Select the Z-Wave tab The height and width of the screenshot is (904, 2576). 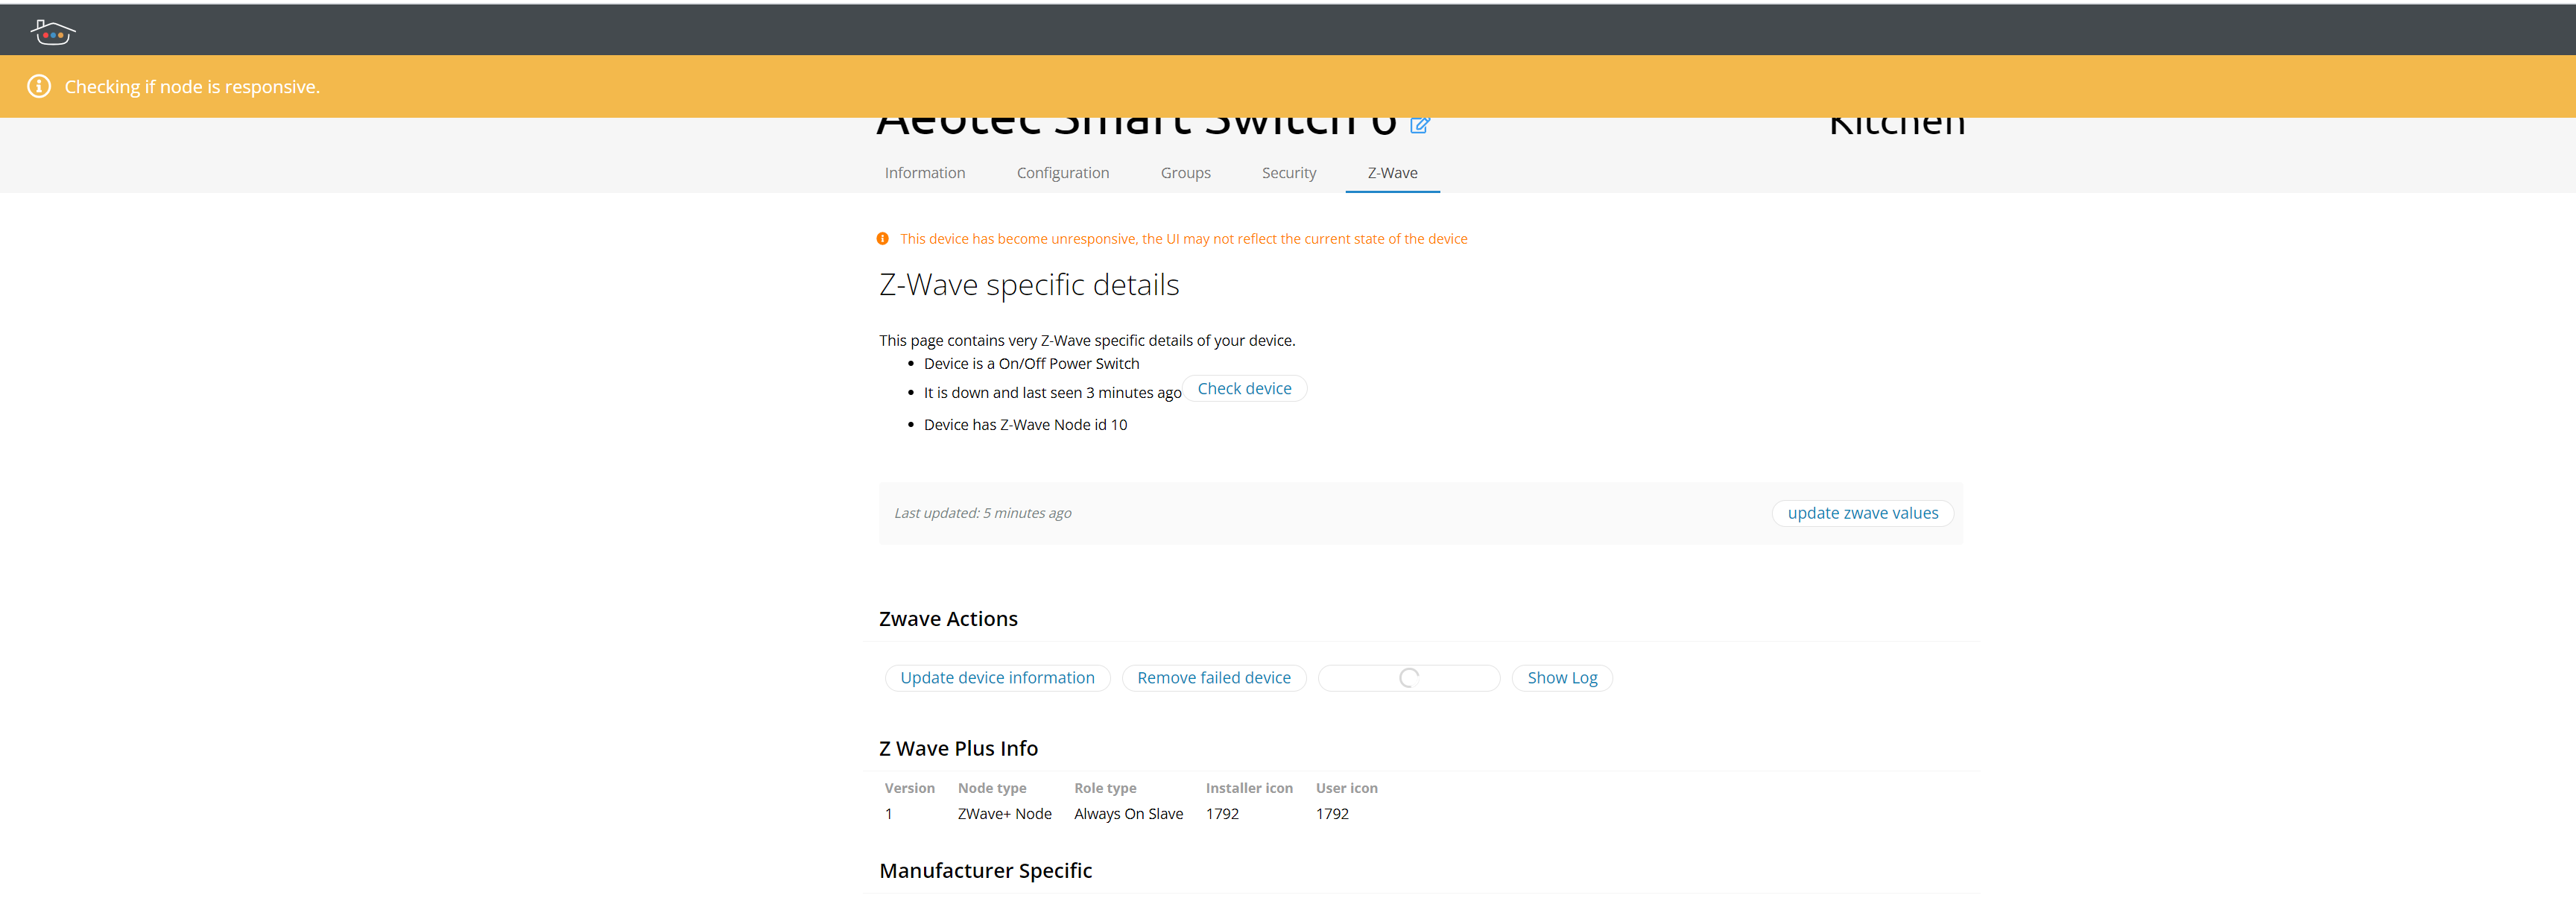point(1392,173)
